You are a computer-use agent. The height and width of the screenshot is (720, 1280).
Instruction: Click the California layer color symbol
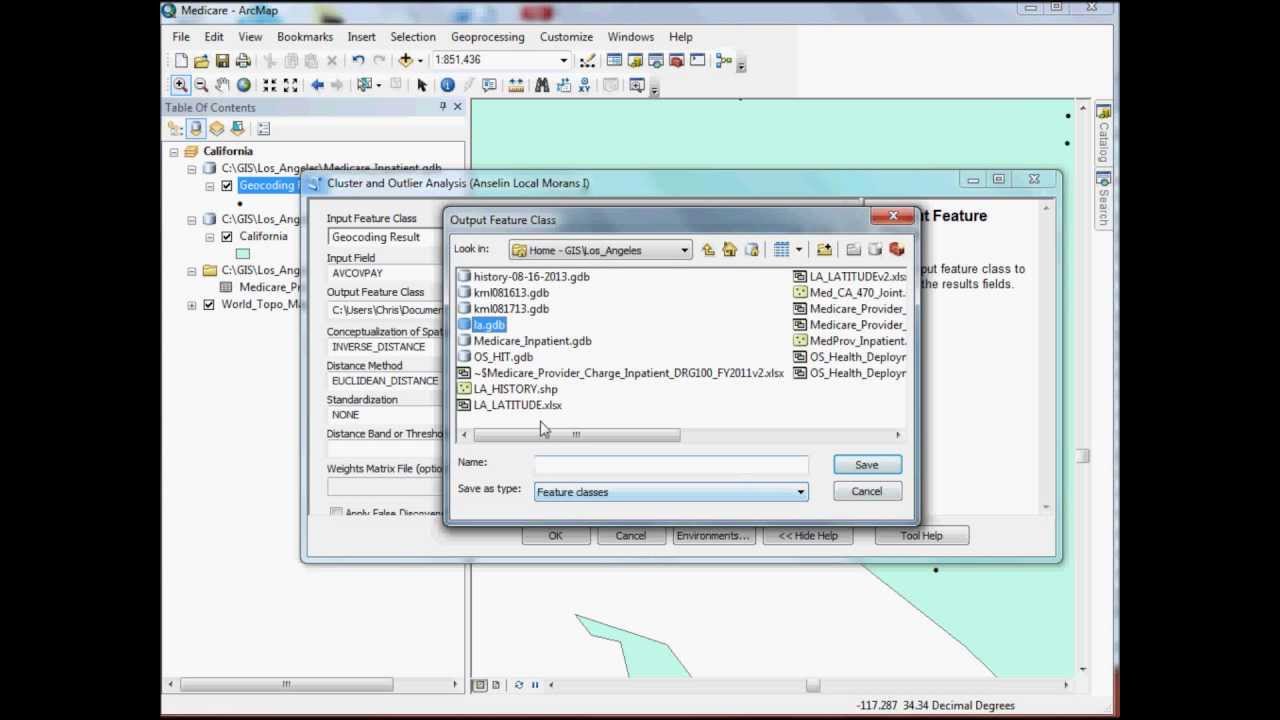(242, 254)
